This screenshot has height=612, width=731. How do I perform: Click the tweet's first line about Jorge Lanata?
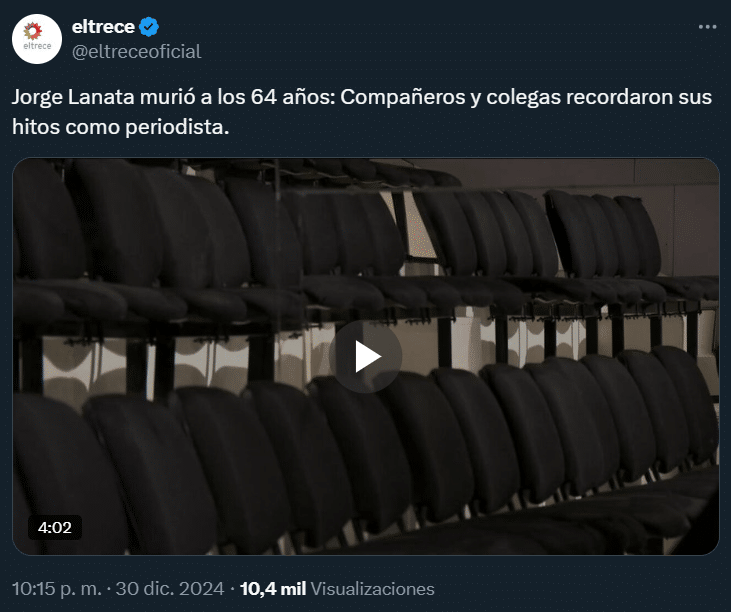tap(362, 97)
